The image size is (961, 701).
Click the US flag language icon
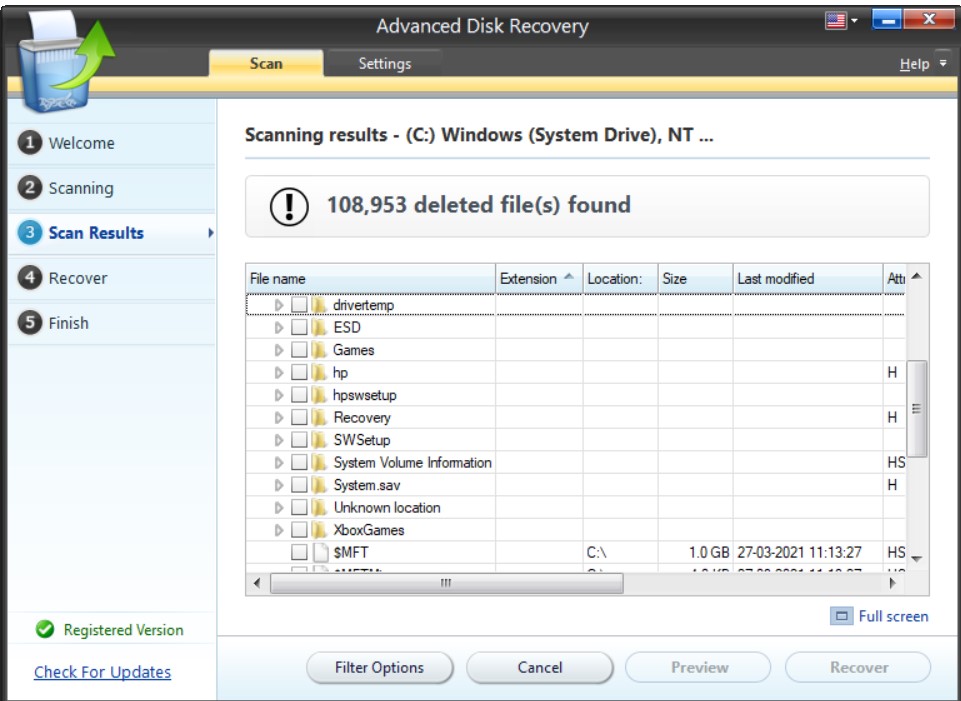[x=836, y=20]
